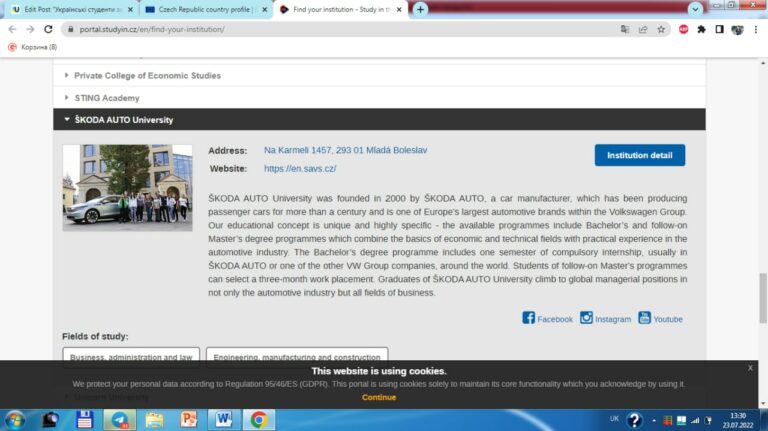Open the Youtube social link

click(660, 318)
